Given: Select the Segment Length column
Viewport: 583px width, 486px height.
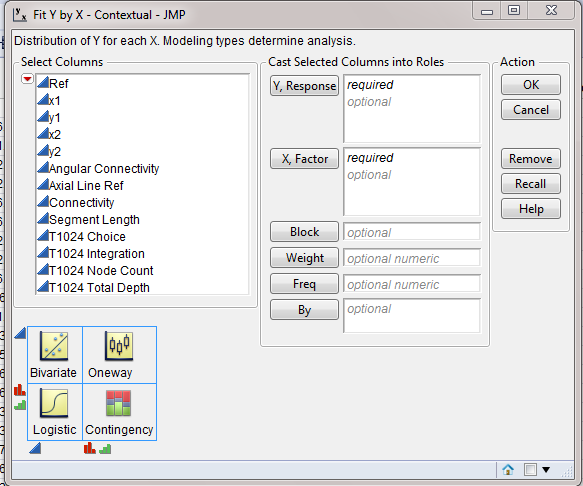Looking at the screenshot, I should click(x=94, y=219).
